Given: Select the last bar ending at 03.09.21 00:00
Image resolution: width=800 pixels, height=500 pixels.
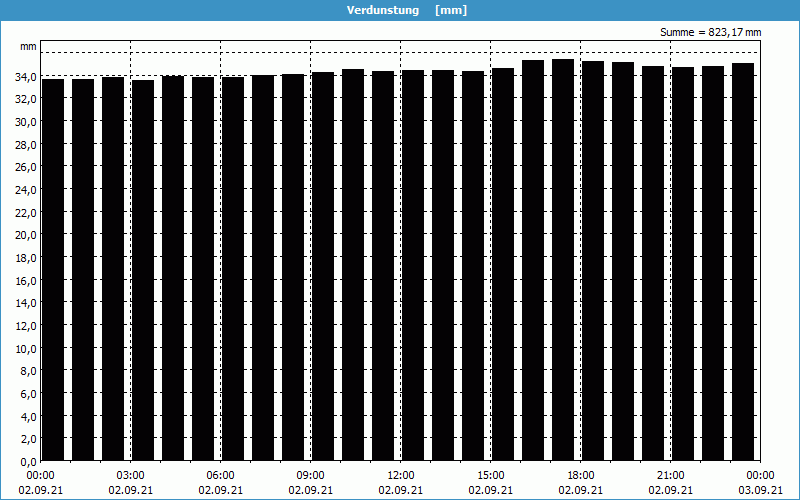Looking at the screenshot, I should click(x=743, y=262).
